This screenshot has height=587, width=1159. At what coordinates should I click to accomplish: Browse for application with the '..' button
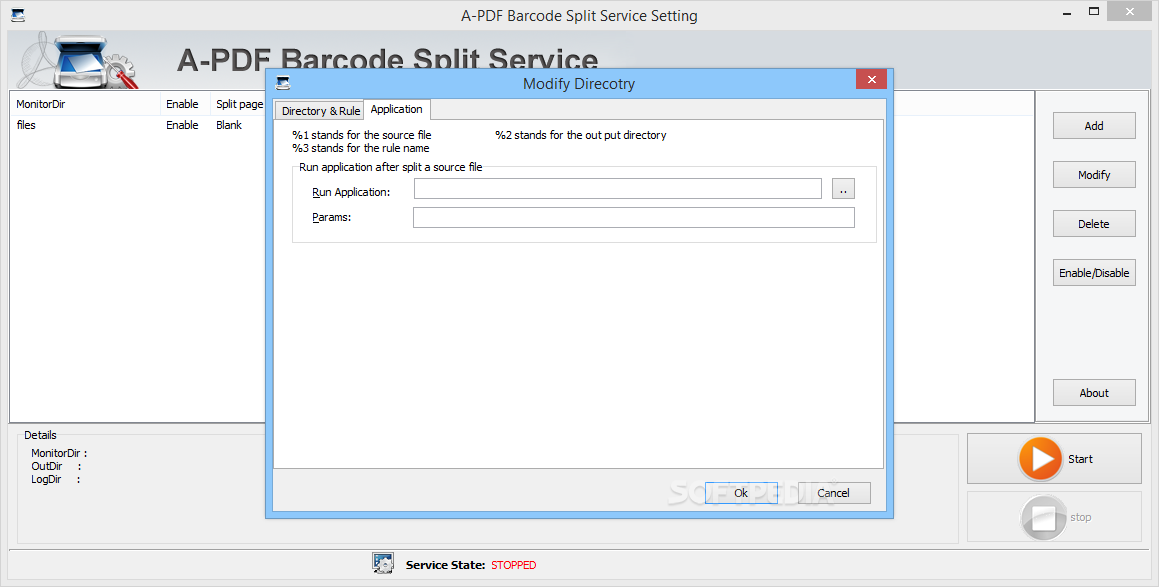843,189
